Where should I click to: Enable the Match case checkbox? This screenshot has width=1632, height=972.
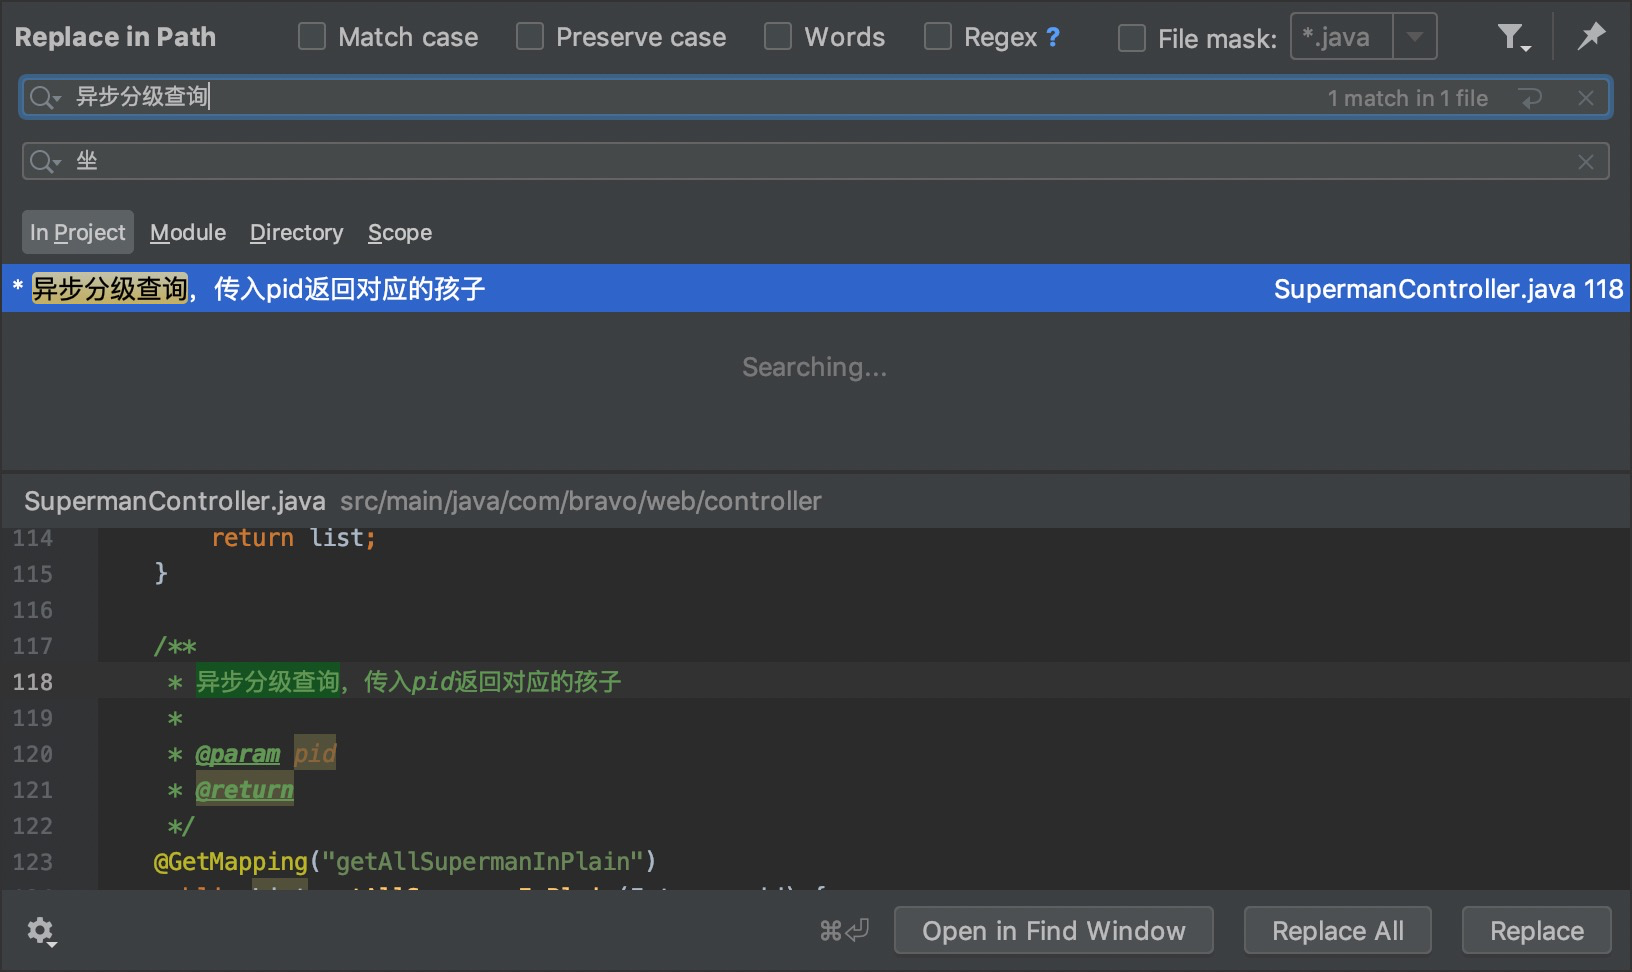(312, 37)
